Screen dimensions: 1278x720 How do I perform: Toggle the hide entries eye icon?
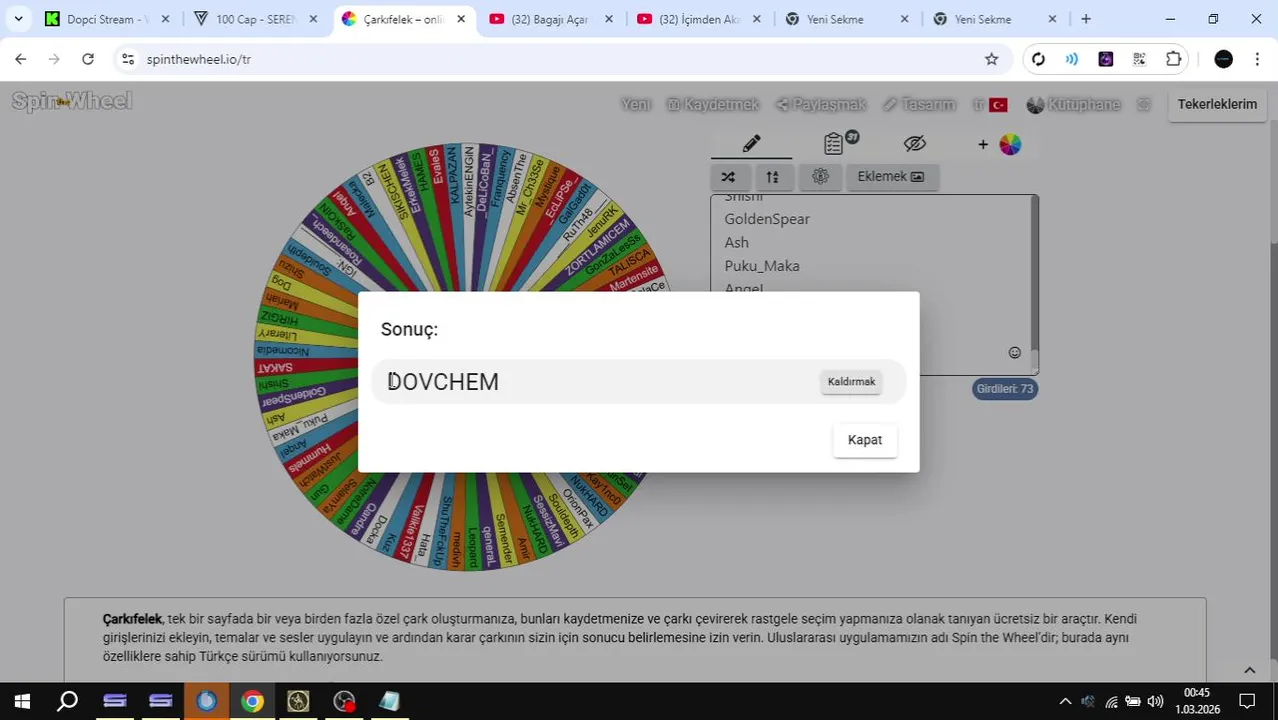click(915, 144)
